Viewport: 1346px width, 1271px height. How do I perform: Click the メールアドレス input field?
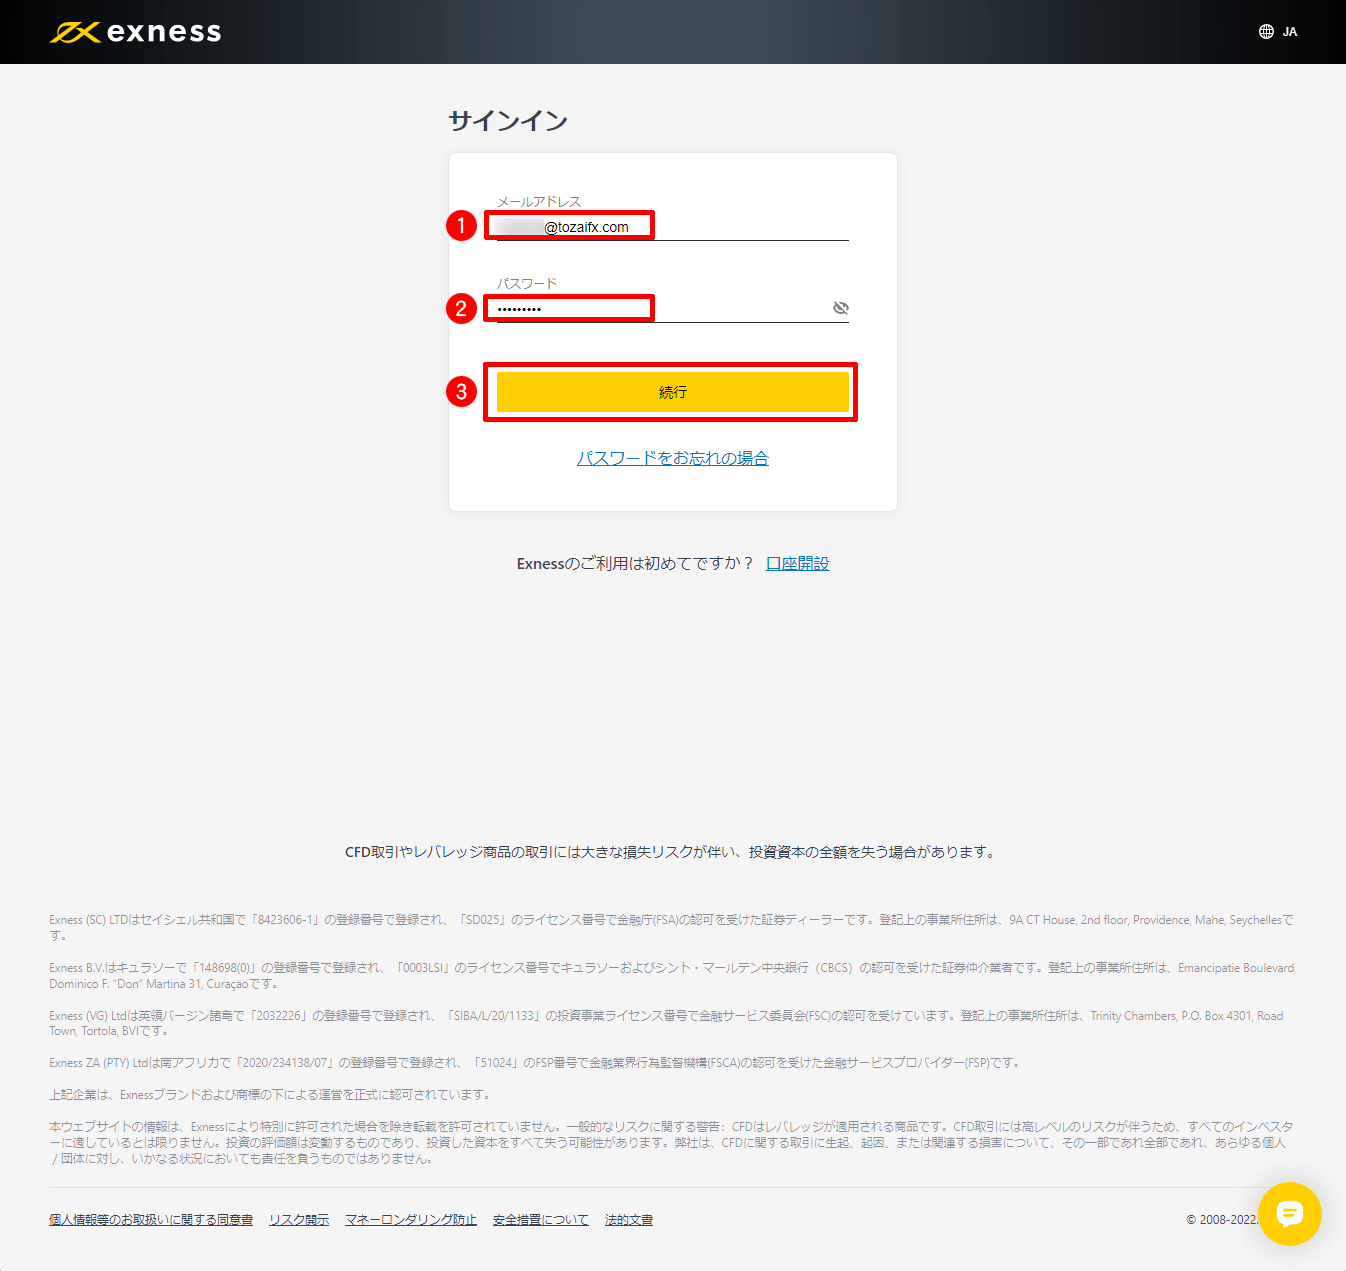click(570, 226)
